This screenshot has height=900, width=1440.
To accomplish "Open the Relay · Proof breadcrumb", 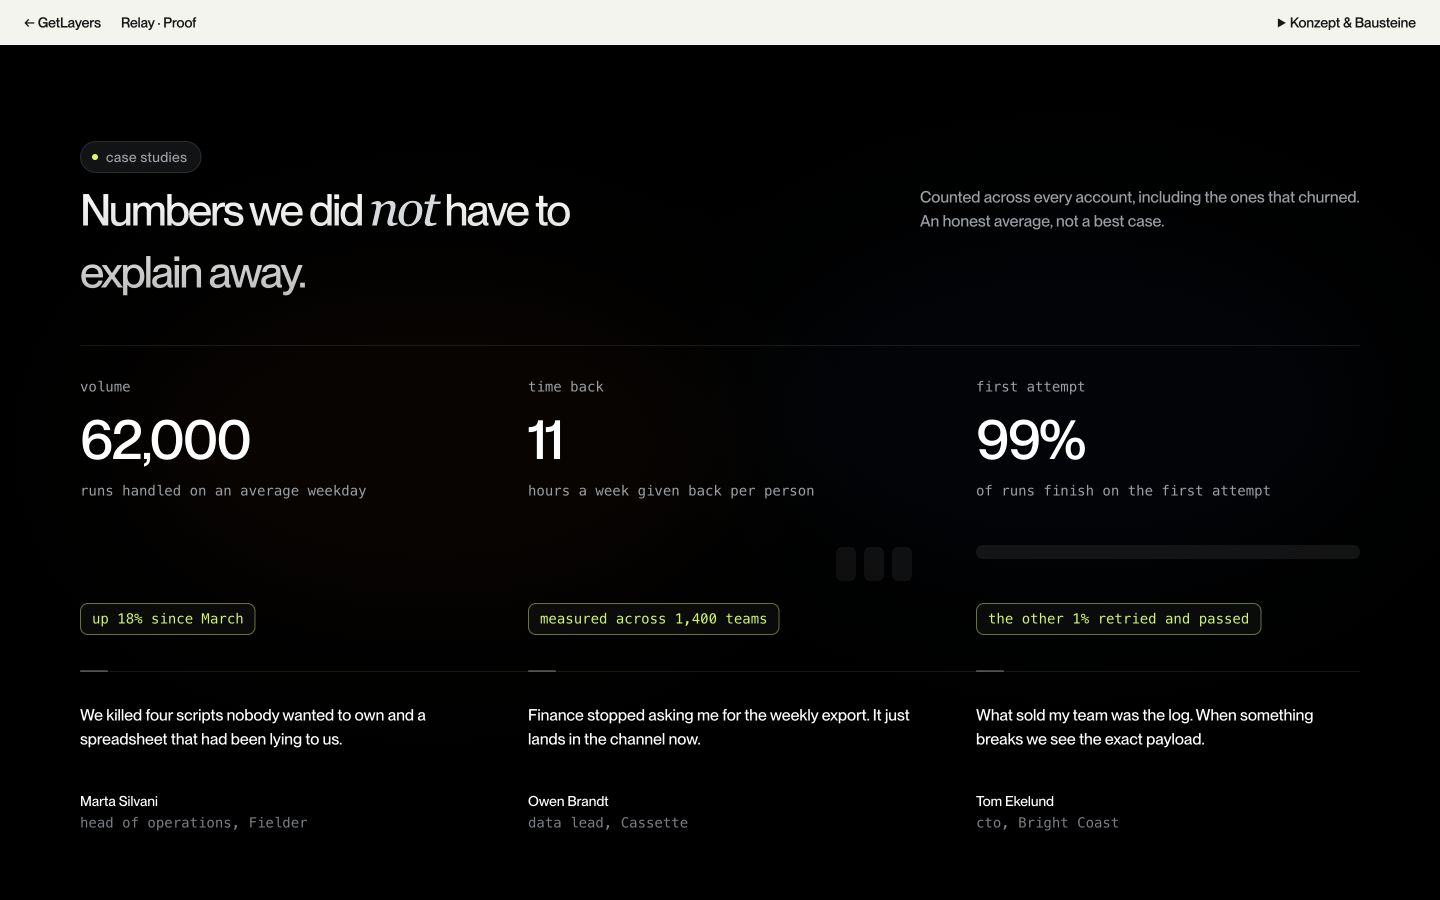I will (x=158, y=22).
